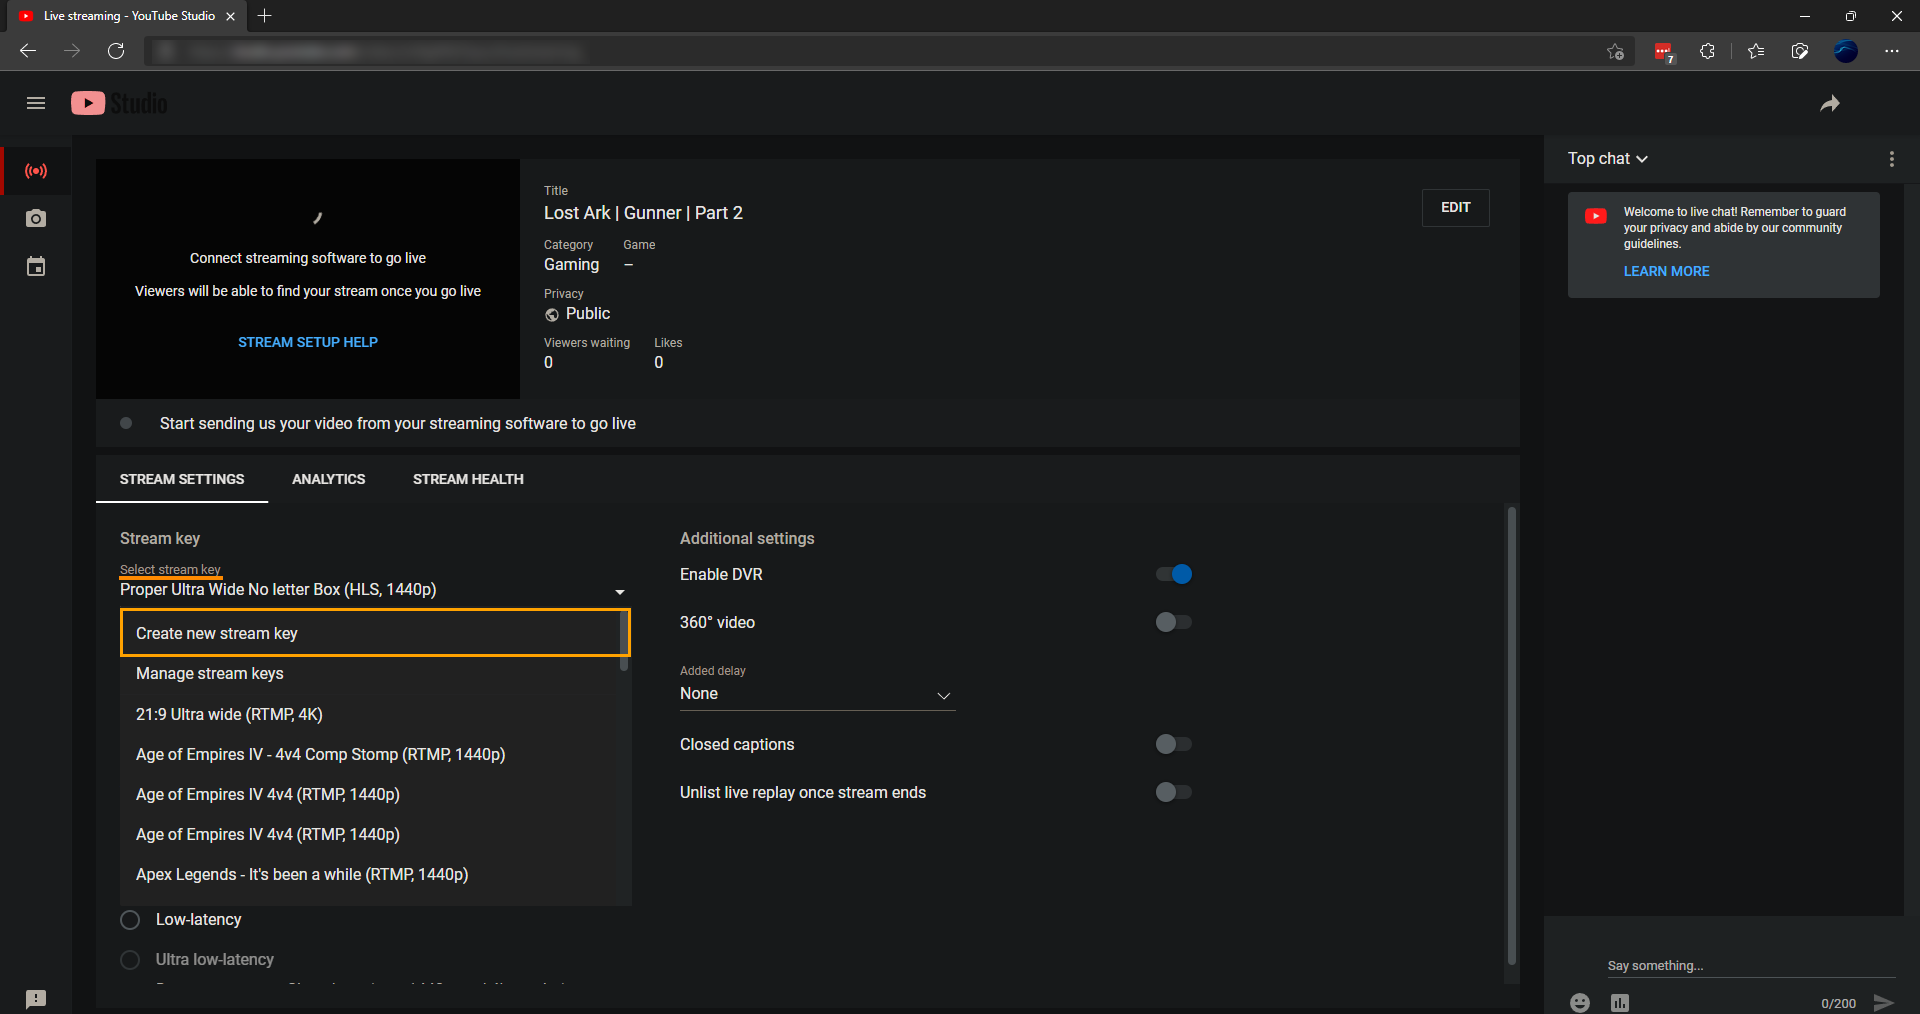Open the Webcam camera sidebar icon
The height and width of the screenshot is (1014, 1920).
click(x=36, y=219)
